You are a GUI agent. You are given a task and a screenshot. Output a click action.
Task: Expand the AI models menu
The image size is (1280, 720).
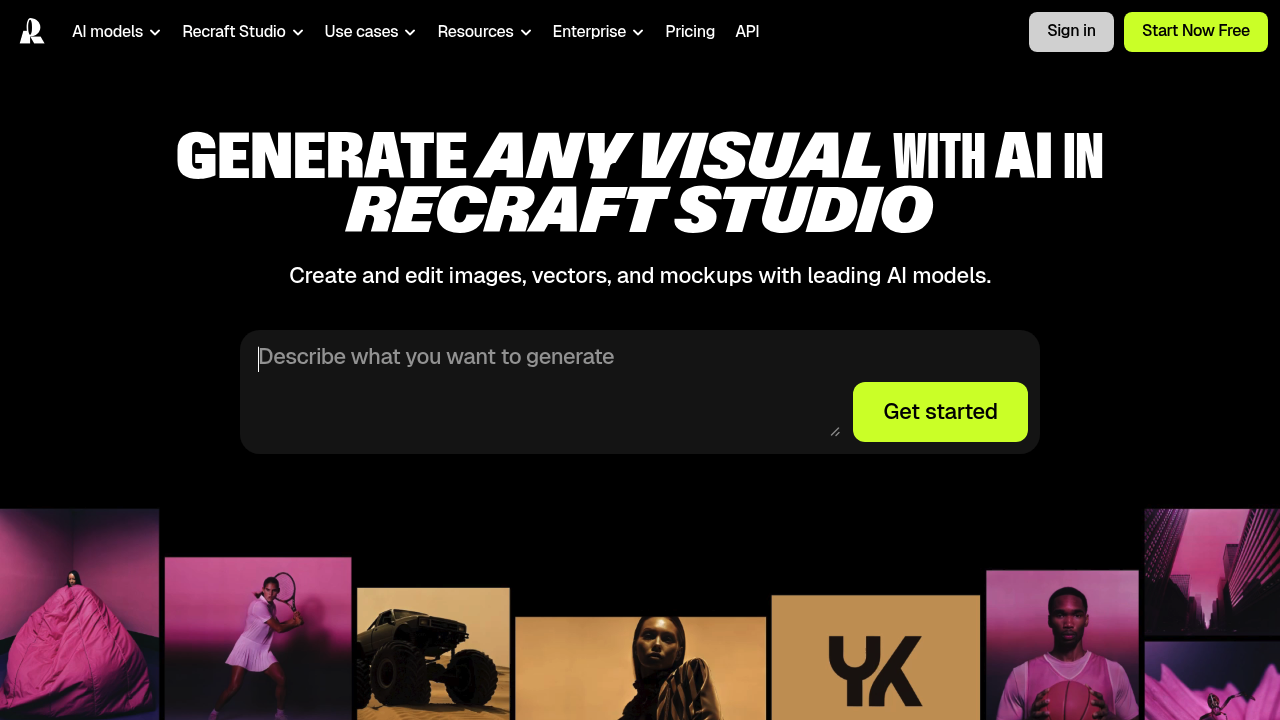pyautogui.click(x=107, y=32)
